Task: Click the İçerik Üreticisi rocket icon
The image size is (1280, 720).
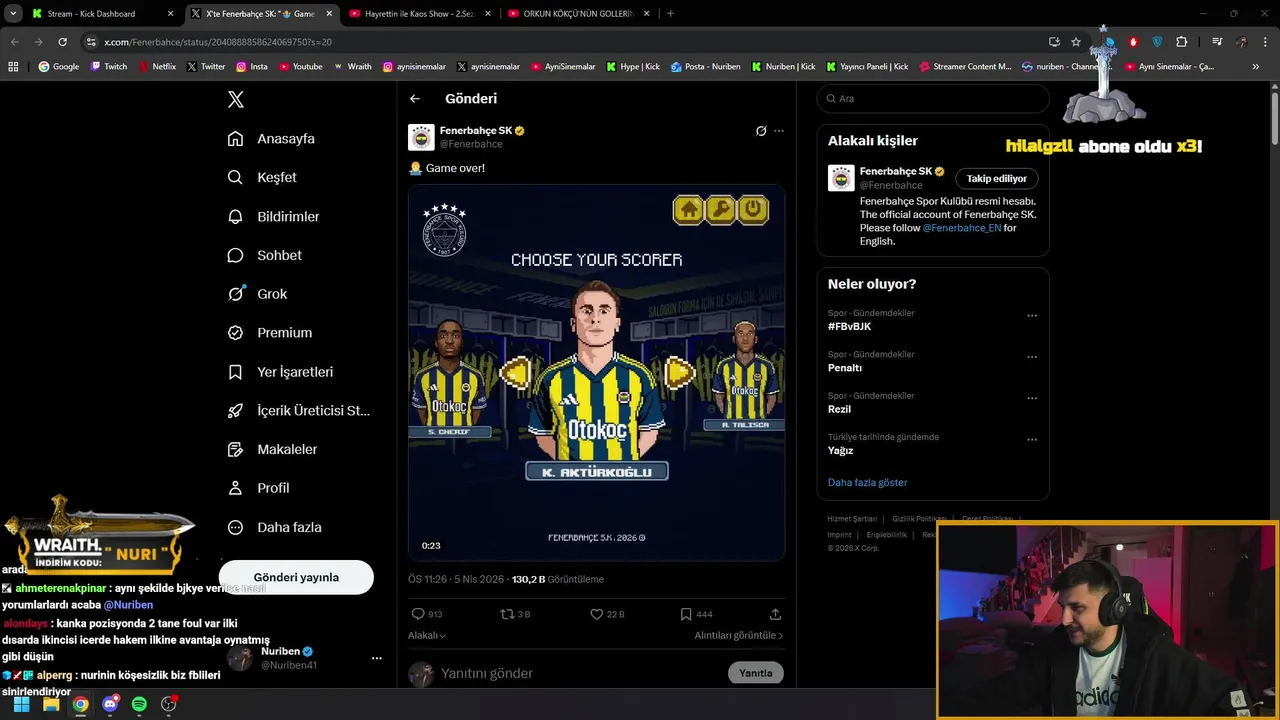Action: pos(235,410)
